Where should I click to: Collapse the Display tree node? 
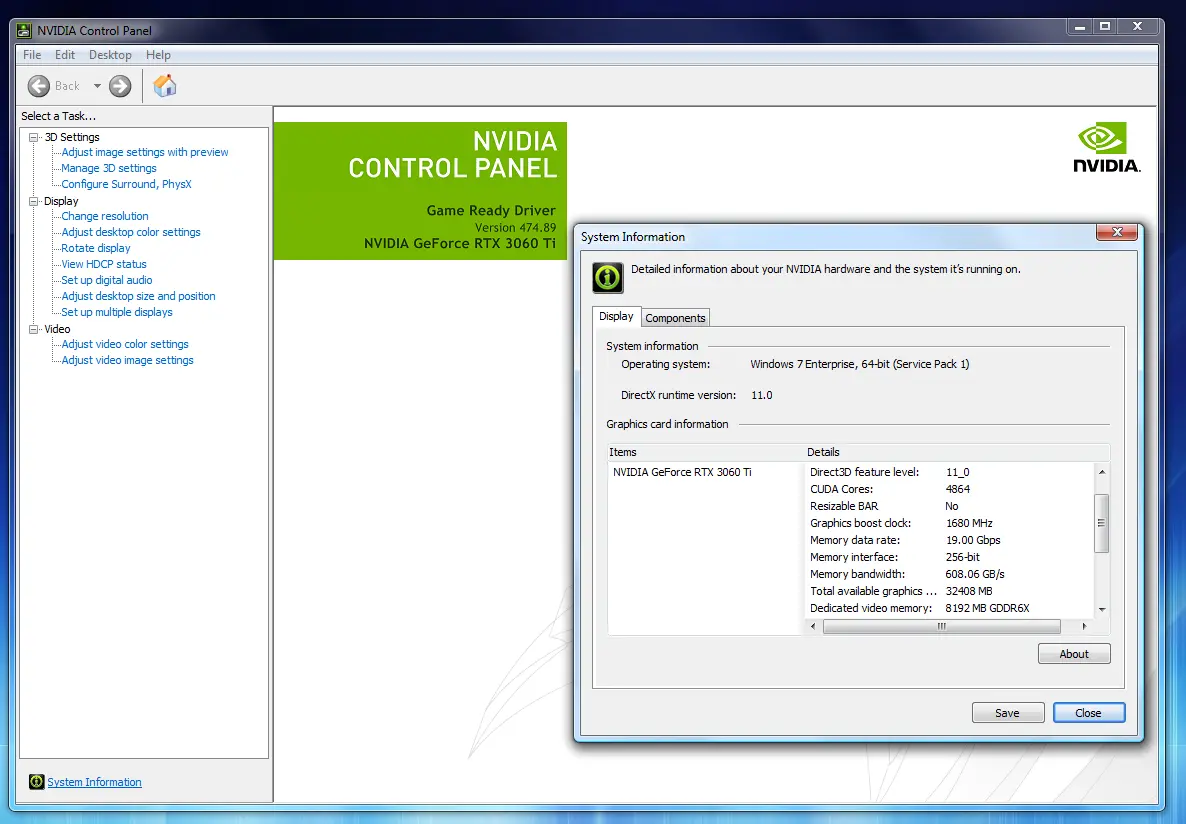pyautogui.click(x=33, y=201)
